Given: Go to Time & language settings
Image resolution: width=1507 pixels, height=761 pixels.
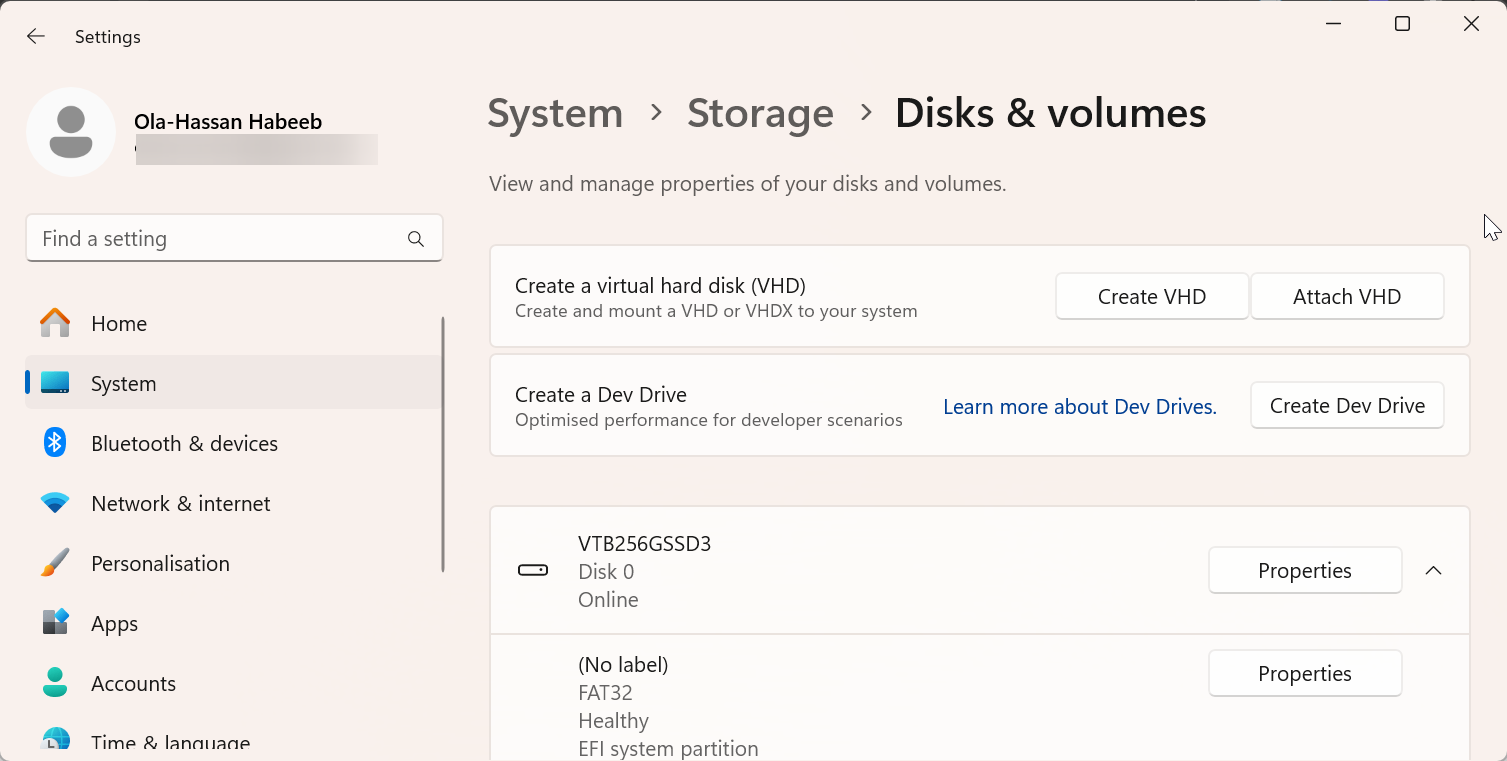Looking at the screenshot, I should click(170, 742).
